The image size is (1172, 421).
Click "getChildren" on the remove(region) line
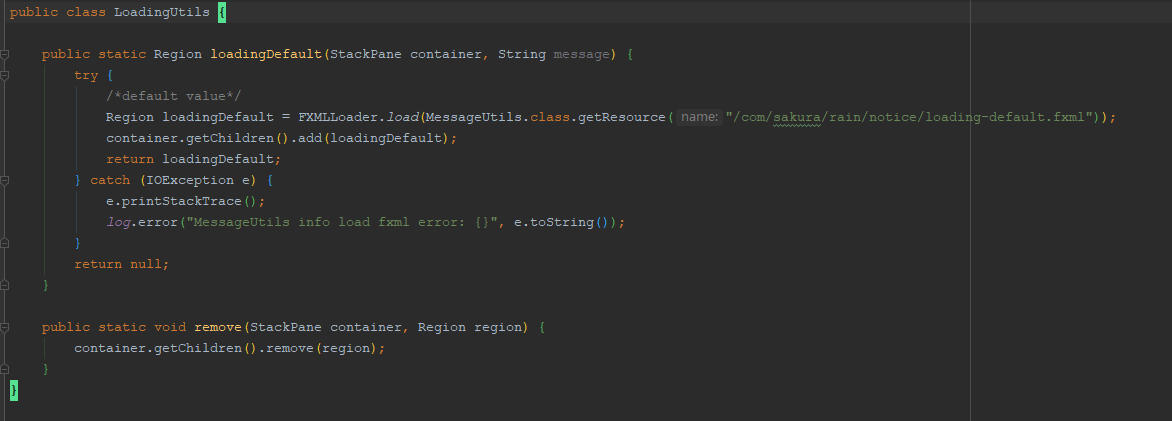[197, 348]
